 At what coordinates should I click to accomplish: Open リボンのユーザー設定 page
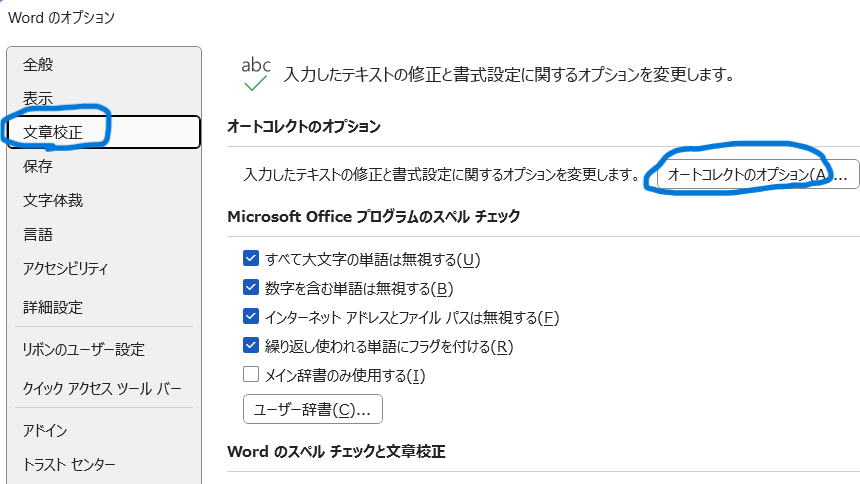(x=84, y=349)
